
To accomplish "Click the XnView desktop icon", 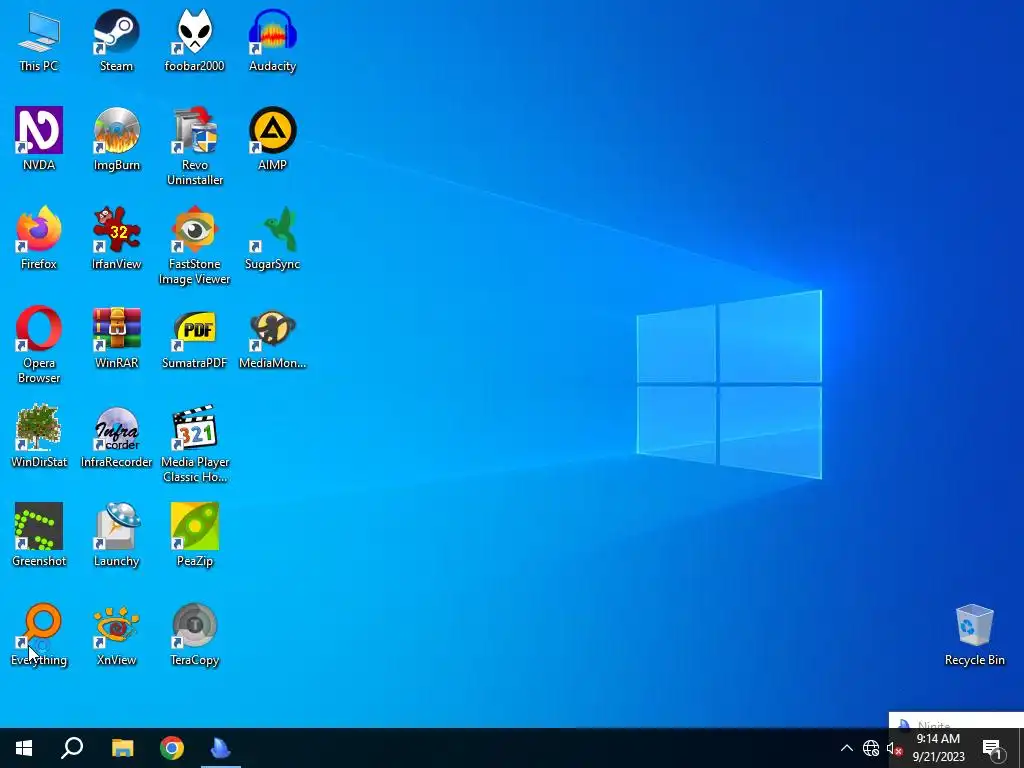I will pos(116,635).
